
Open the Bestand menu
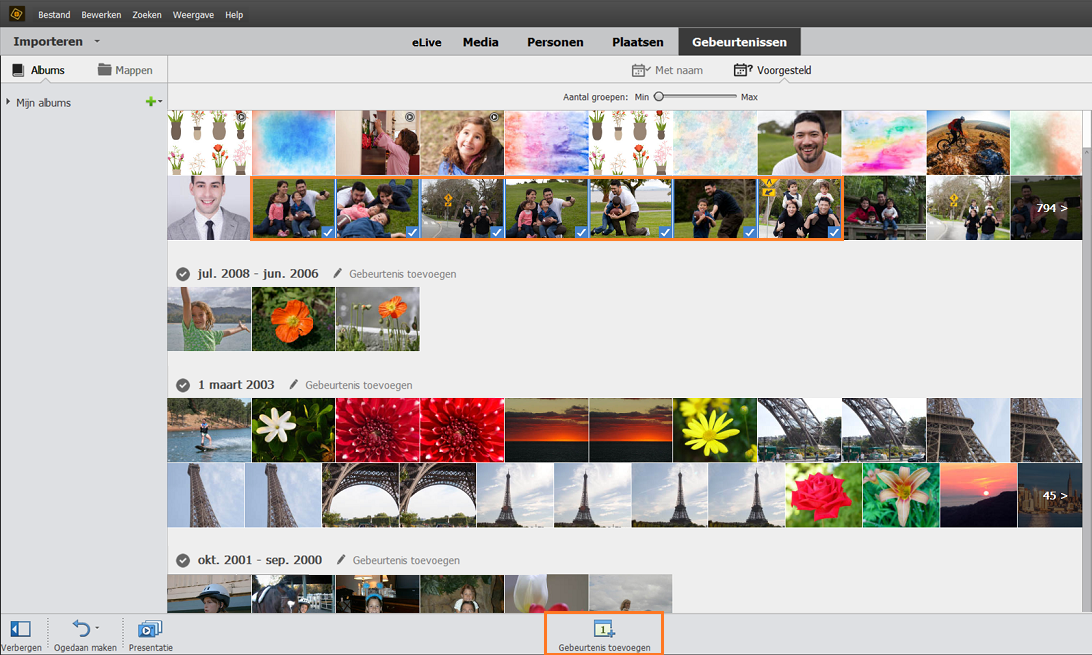pos(54,15)
